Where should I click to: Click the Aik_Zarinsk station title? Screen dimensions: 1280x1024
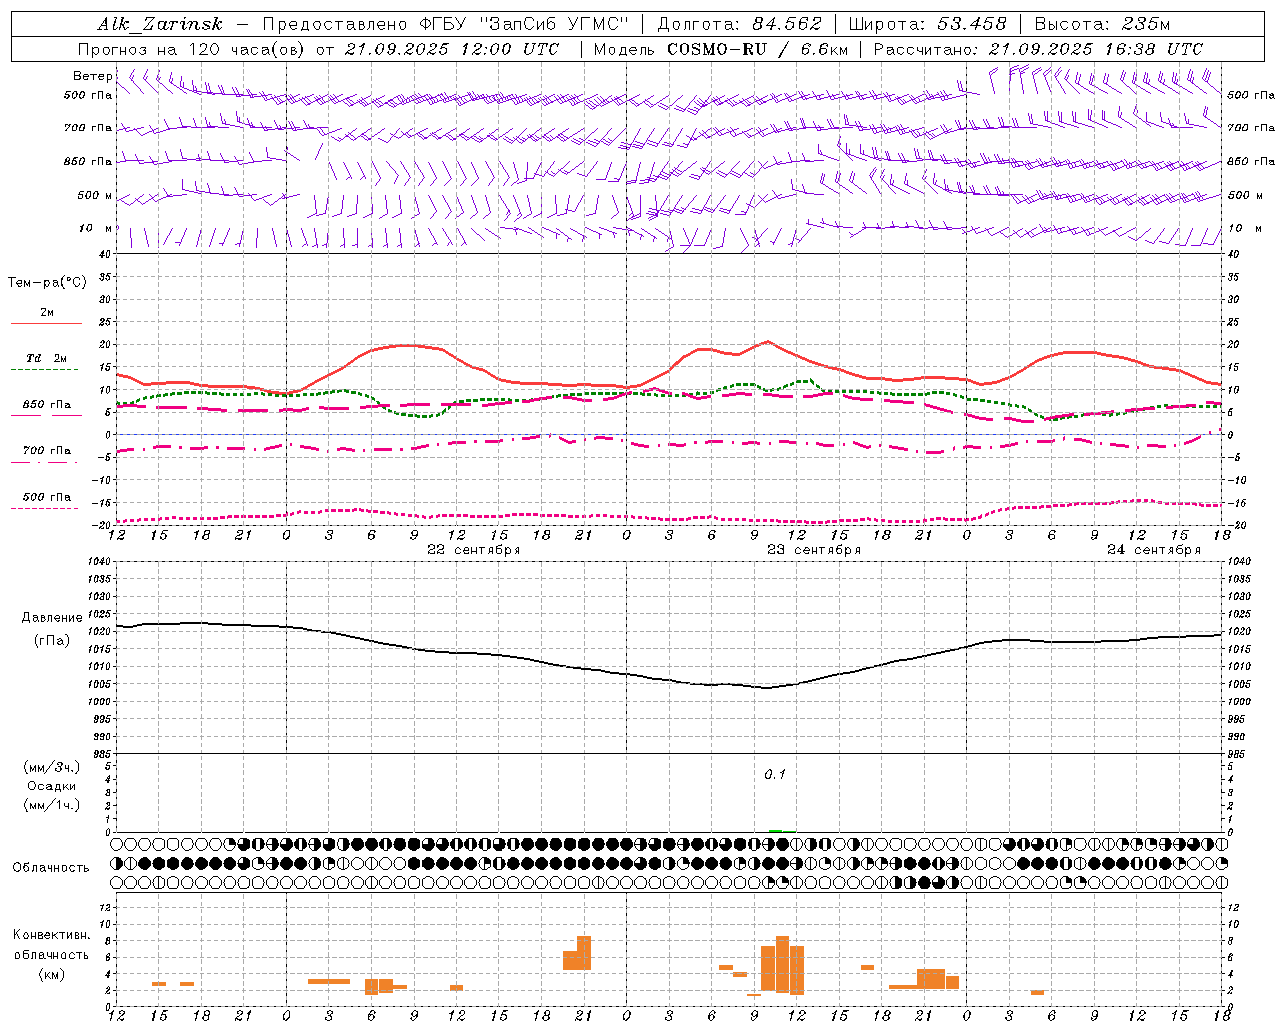[x=160, y=24]
